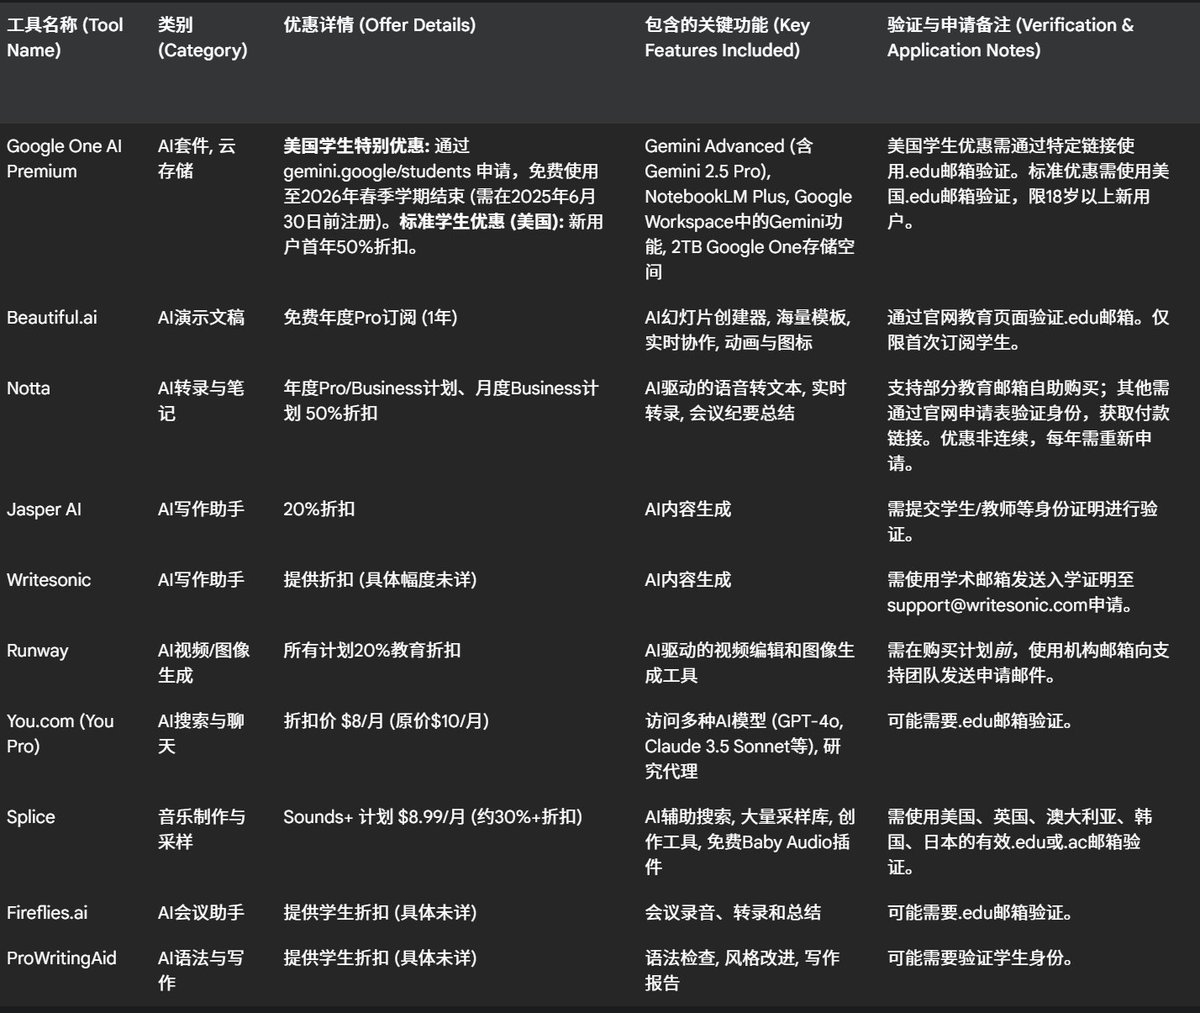Click Writesonic's 'AI内容生成' features cell

click(688, 580)
